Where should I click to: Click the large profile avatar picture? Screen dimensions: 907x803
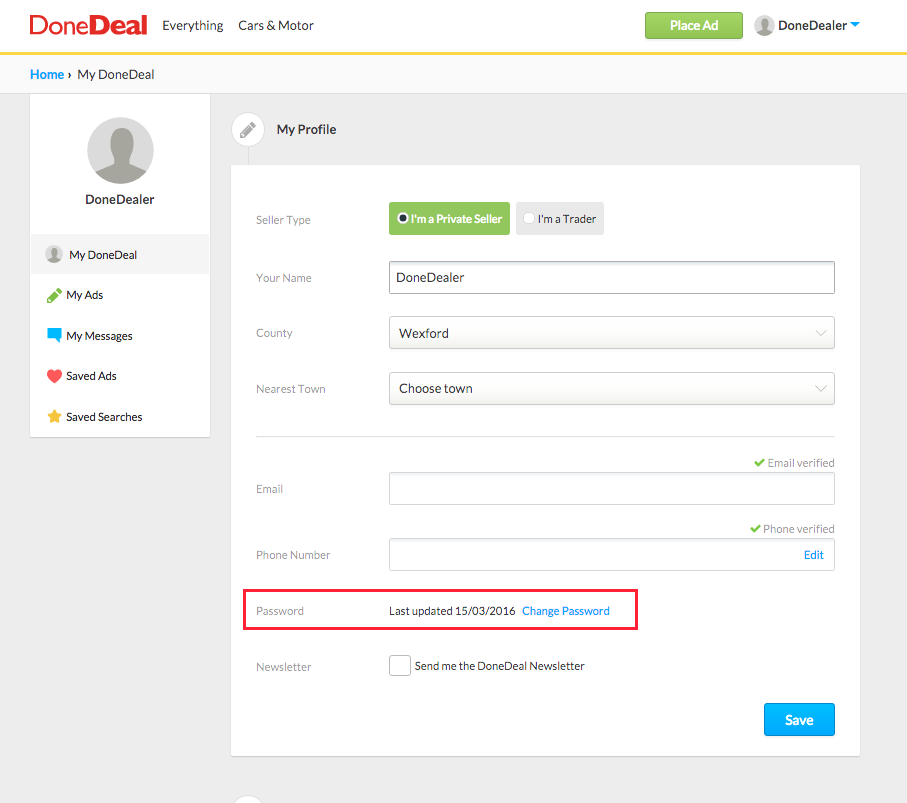[x=120, y=150]
